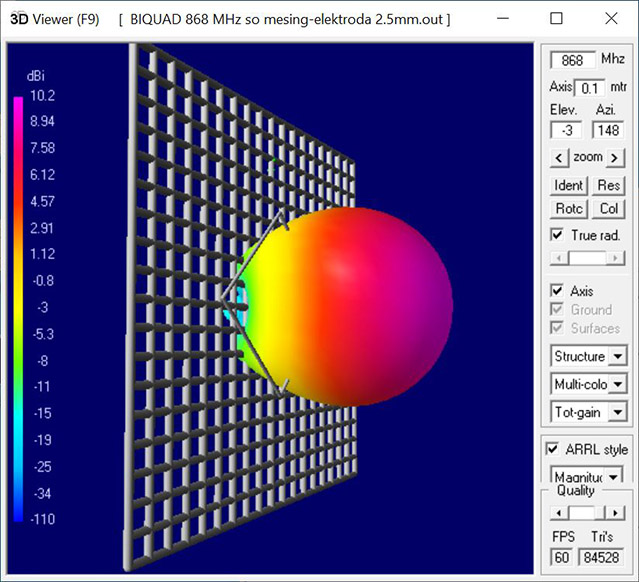Click the Col color button
Screen dimensions: 639x582
[608, 209]
